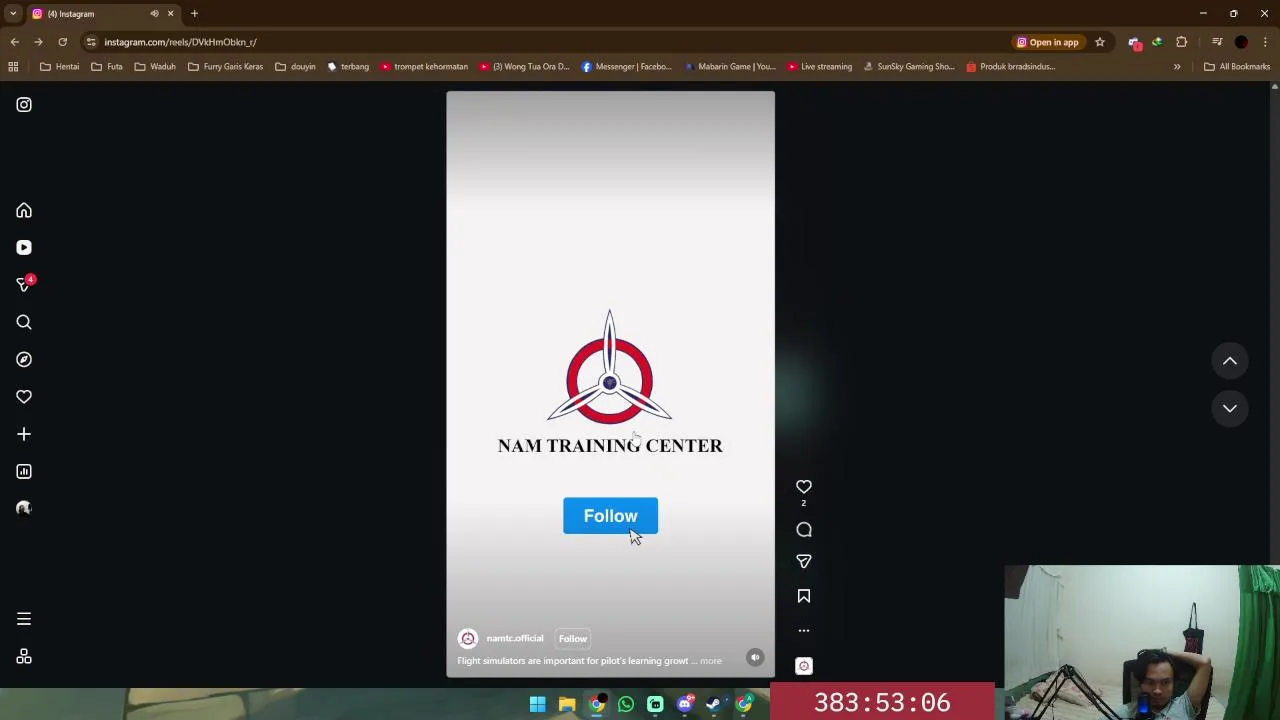Mute the tab via its speaker icon
This screenshot has width=1280, height=720.
pos(154,14)
